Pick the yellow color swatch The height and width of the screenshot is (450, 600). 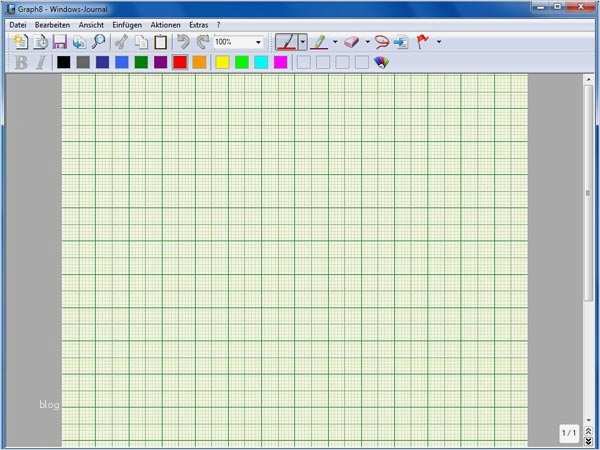point(222,62)
